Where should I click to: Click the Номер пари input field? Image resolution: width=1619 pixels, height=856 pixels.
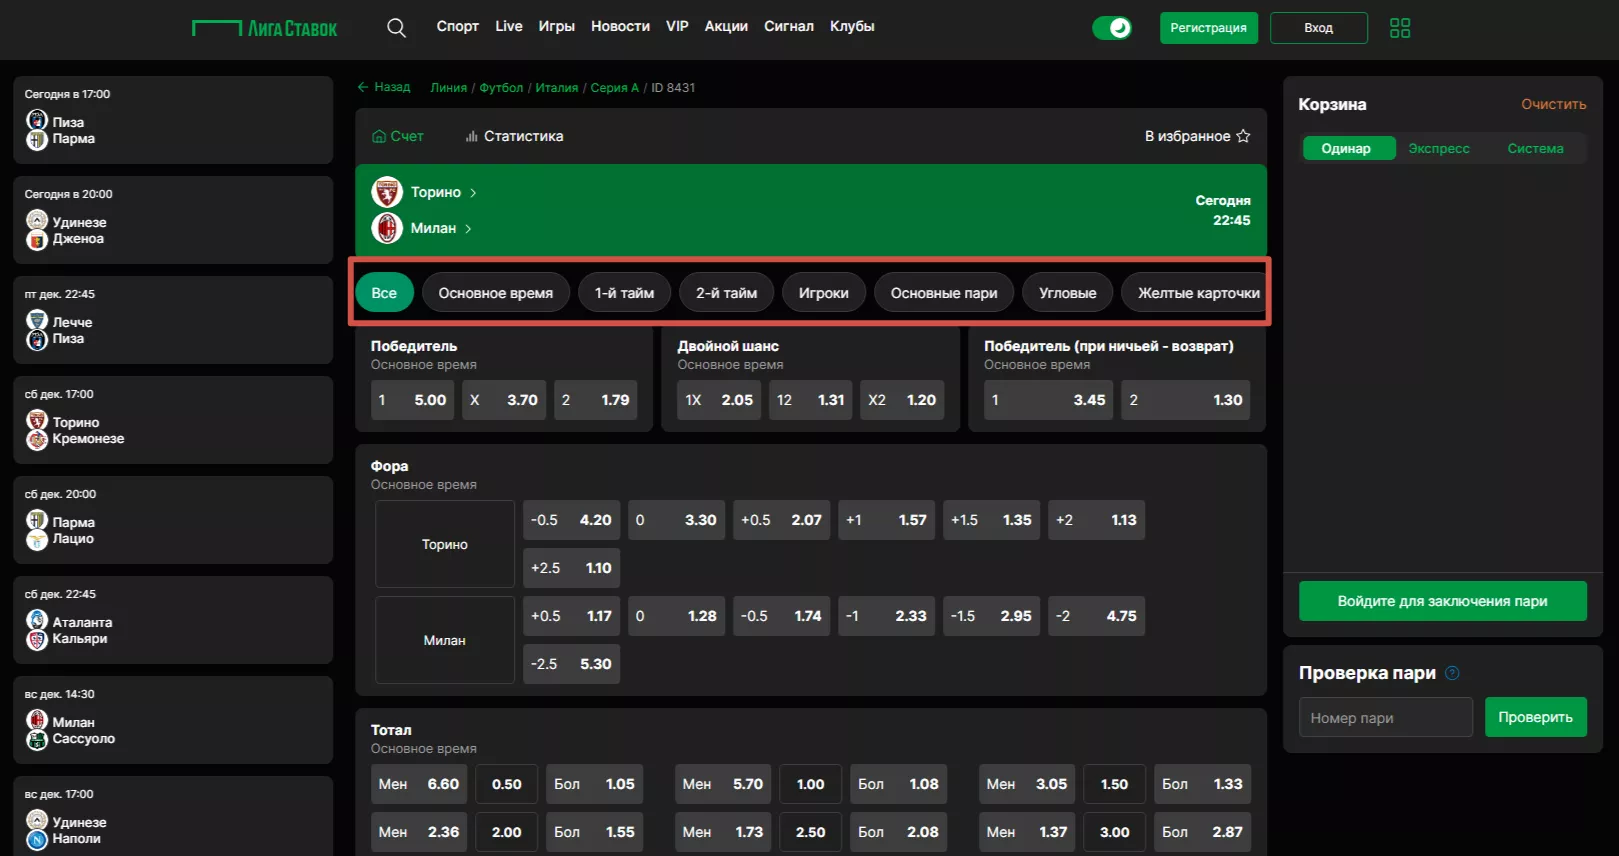[x=1385, y=718]
